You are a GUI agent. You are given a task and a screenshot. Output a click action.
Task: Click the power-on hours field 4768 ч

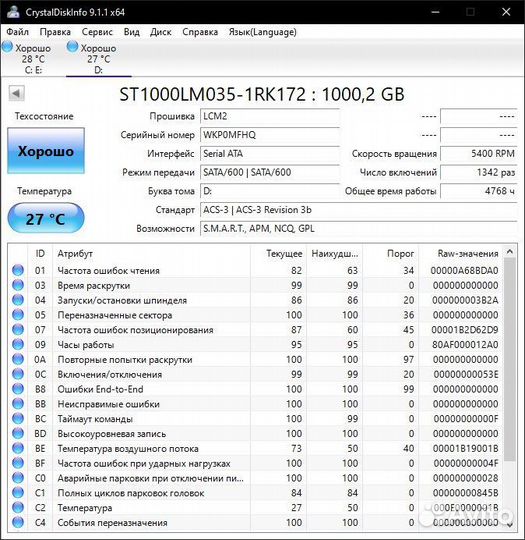coord(478,190)
